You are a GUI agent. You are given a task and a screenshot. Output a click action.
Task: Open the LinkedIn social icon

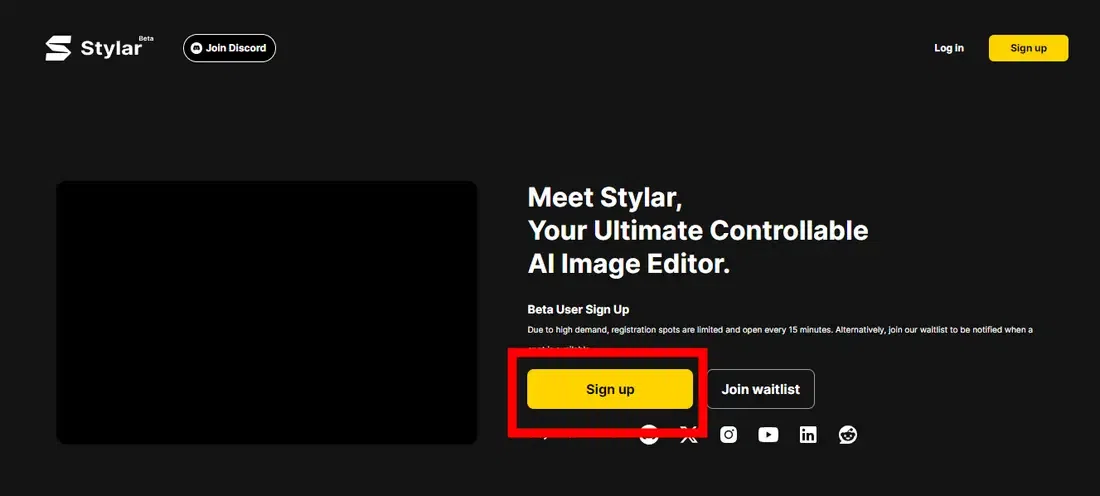[808, 435]
